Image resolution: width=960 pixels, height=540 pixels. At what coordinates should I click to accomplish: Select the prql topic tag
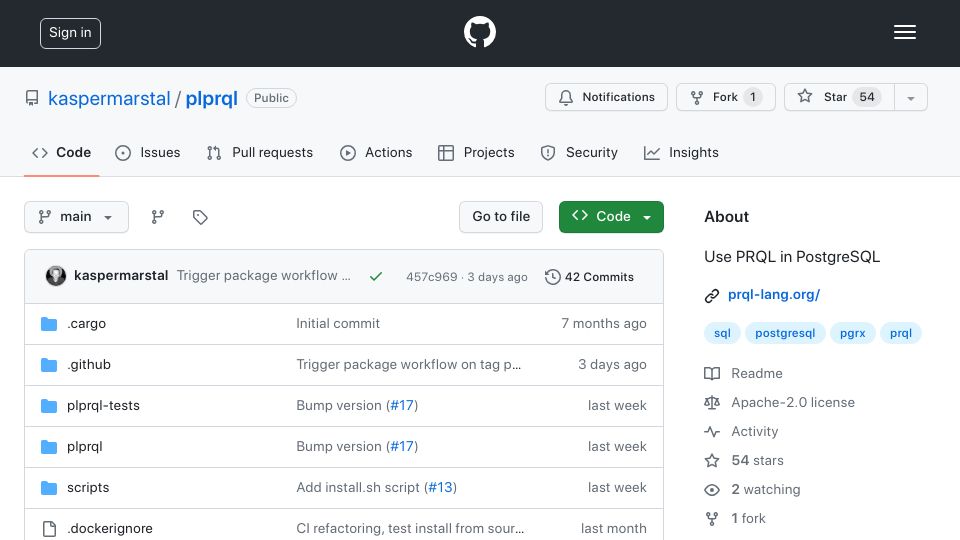pyautogui.click(x=901, y=333)
